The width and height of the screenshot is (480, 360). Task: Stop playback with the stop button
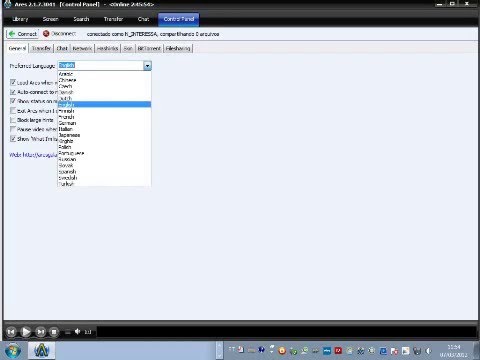tap(54, 332)
